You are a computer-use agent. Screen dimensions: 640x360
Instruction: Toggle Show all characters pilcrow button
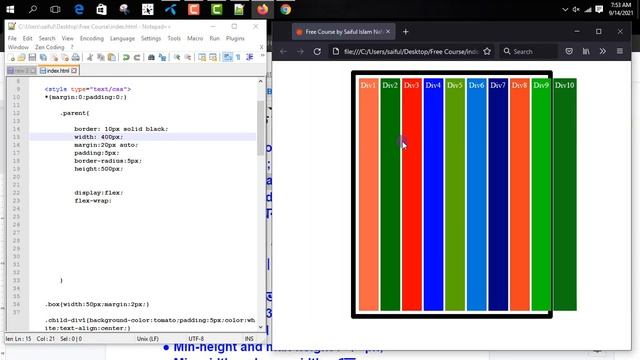[x=238, y=58]
